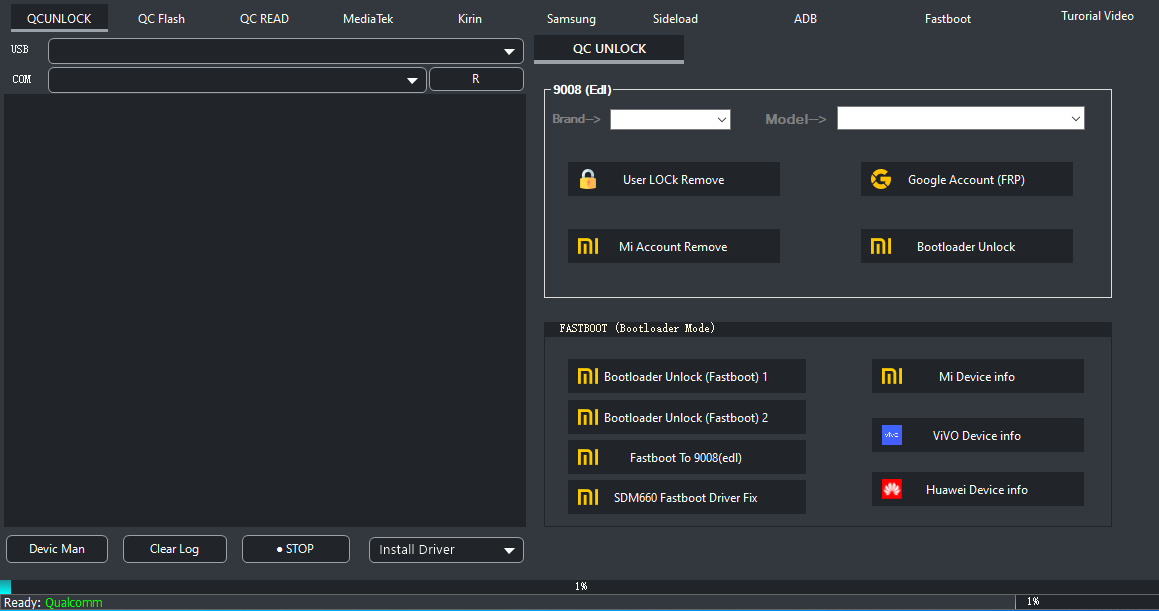The height and width of the screenshot is (611, 1159).
Task: Click Mi logo on SDM660 Fastboot Driver Fix
Action: (x=588, y=497)
